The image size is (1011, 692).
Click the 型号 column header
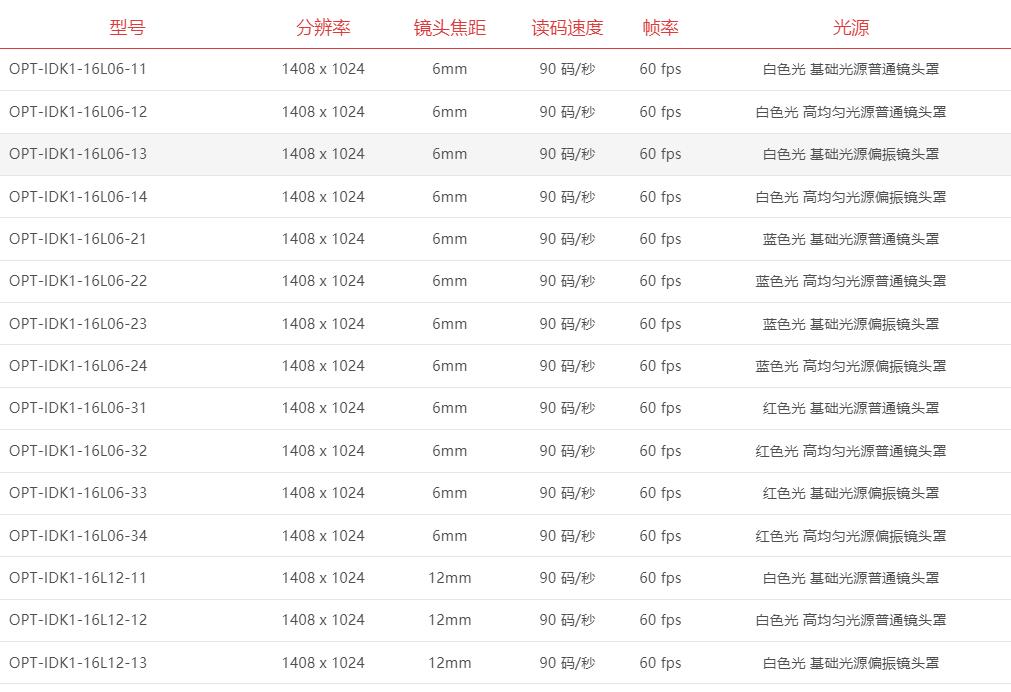pos(128,27)
